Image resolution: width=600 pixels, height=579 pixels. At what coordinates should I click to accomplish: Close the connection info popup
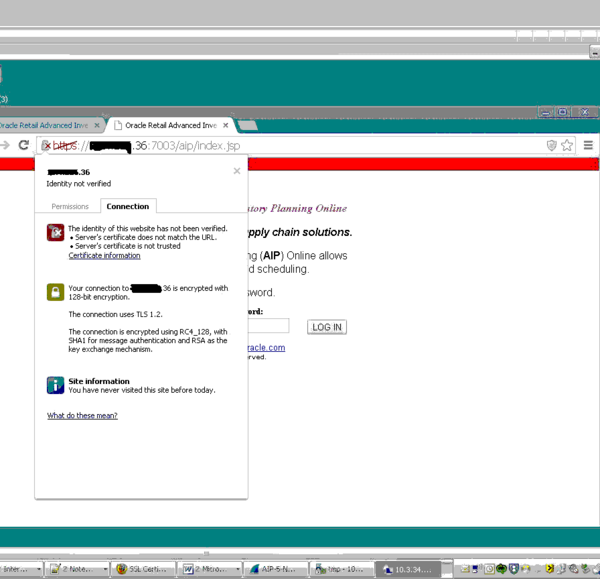click(x=237, y=171)
